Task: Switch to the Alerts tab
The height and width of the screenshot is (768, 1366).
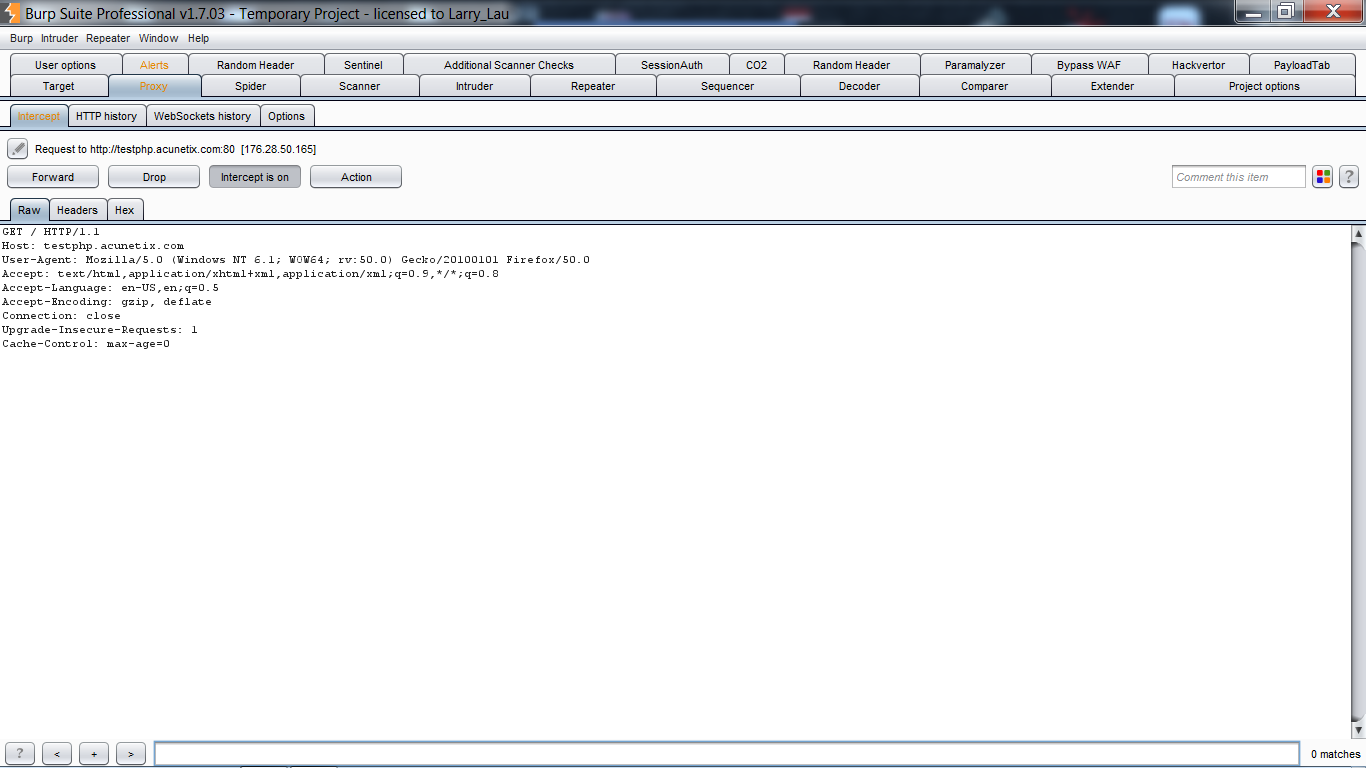Action: (154, 65)
